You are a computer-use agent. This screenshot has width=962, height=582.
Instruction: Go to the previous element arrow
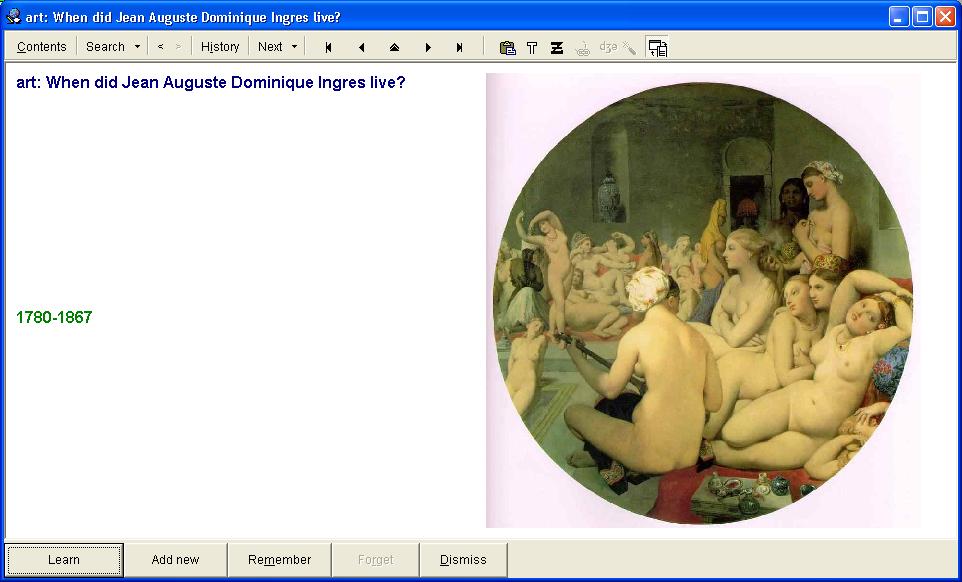click(361, 47)
